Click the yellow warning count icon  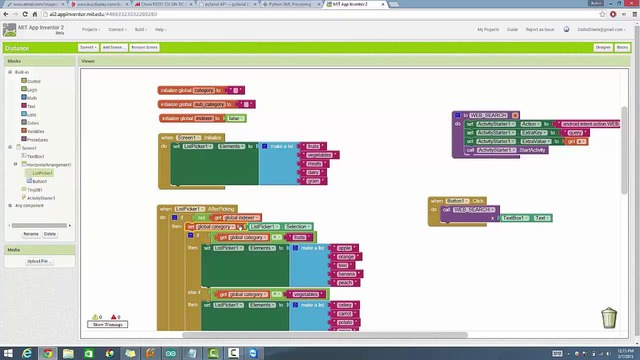pos(95,317)
